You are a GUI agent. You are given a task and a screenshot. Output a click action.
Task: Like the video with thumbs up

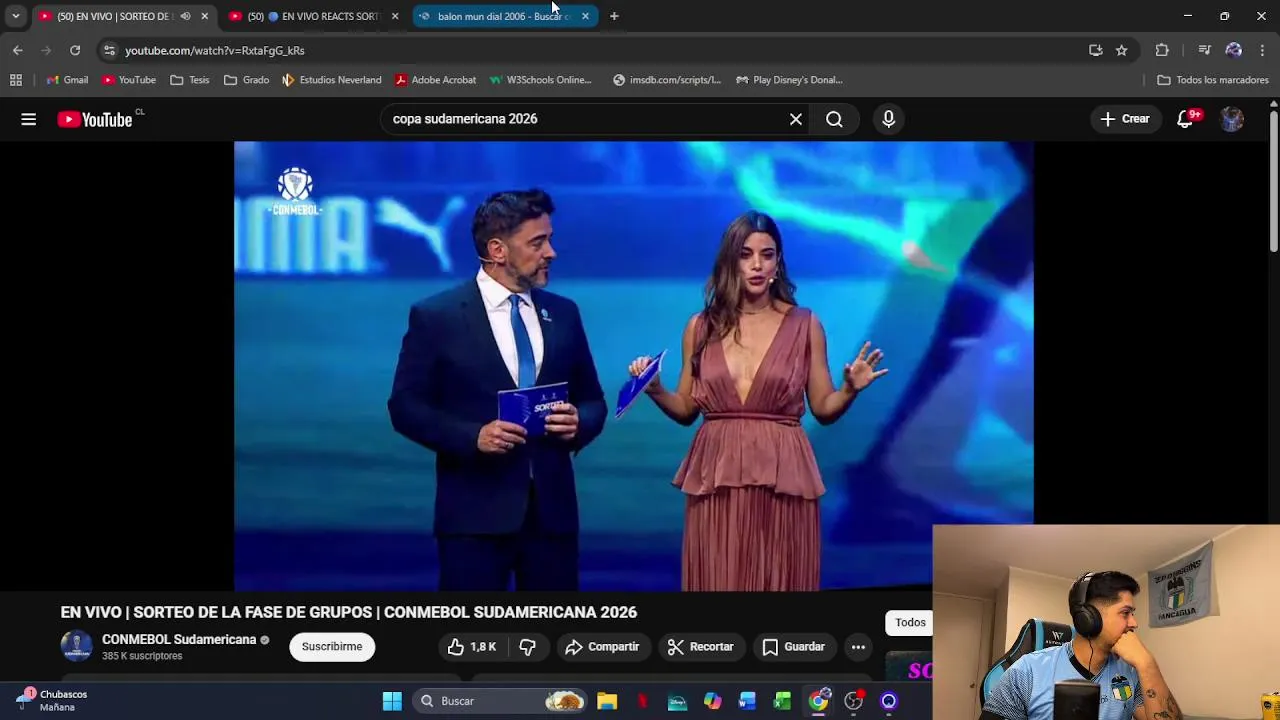[472, 647]
